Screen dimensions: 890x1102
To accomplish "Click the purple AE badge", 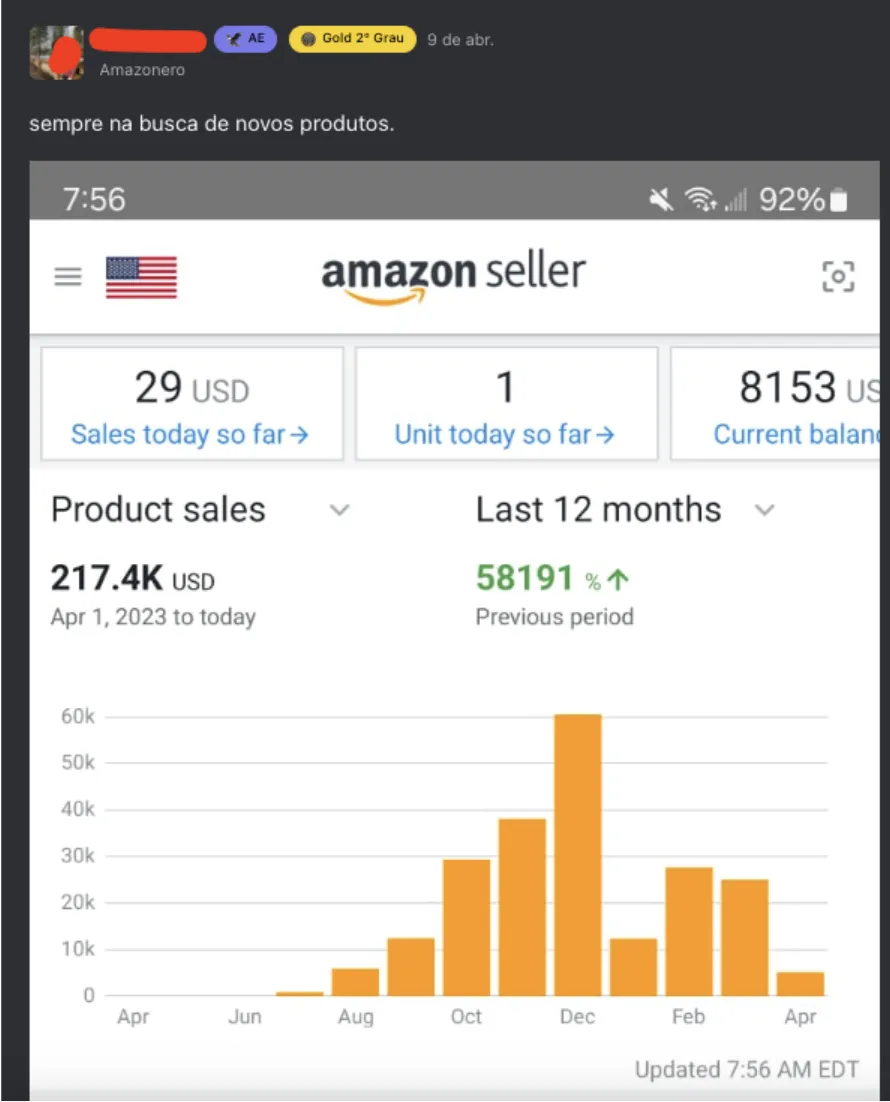I will coord(245,39).
